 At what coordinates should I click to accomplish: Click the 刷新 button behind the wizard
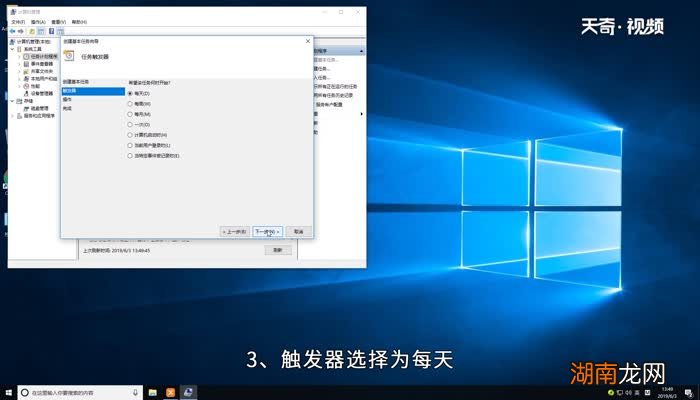tap(278, 250)
